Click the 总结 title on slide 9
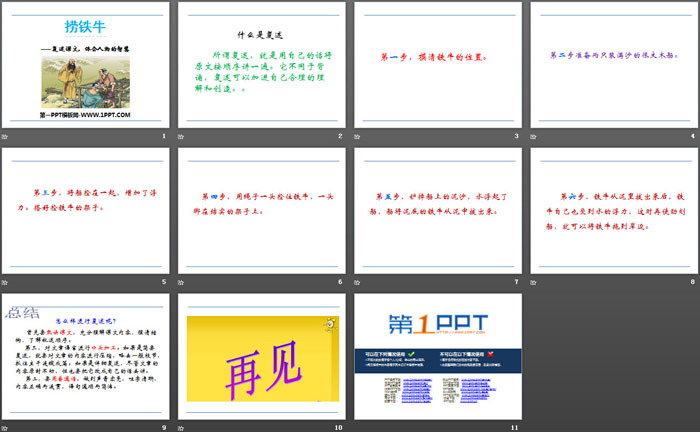 (23, 312)
